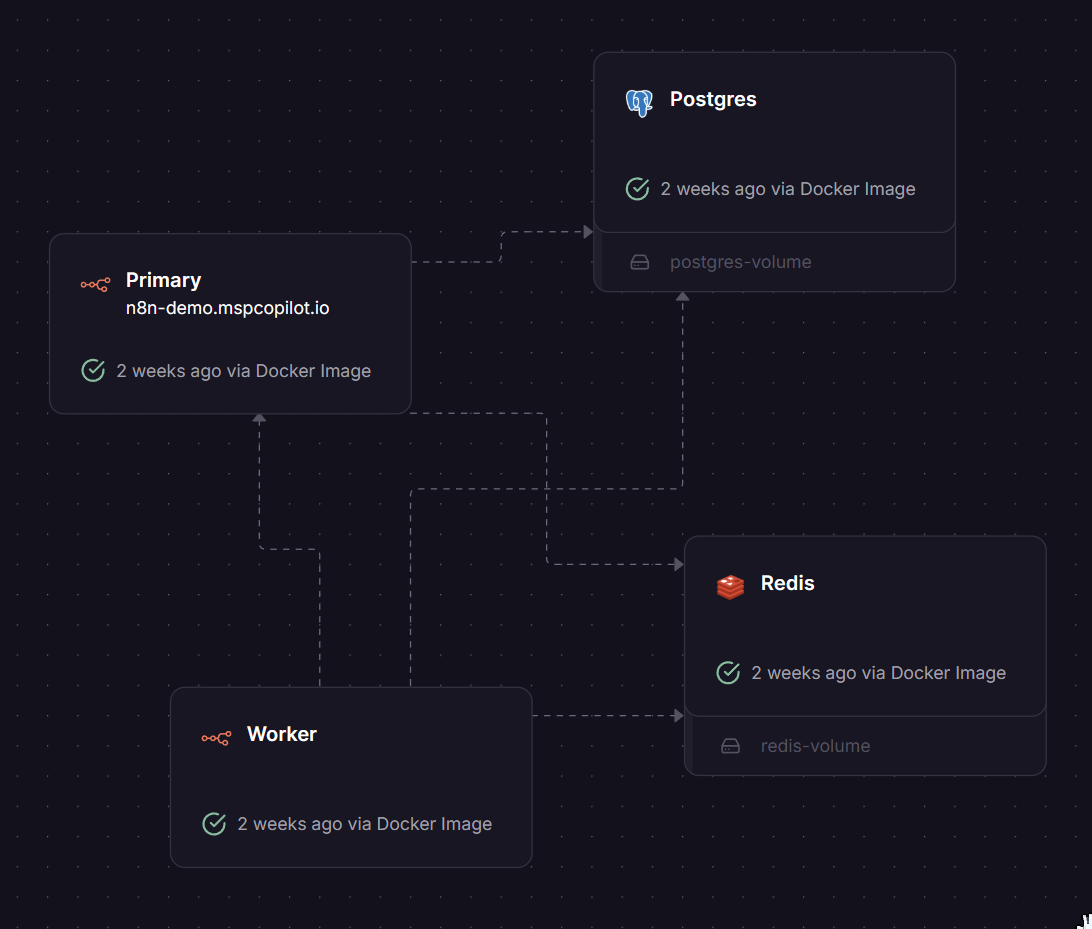Click Postgres deployment success checkmark icon
Viewport: 1092px width, 929px height.
click(637, 189)
